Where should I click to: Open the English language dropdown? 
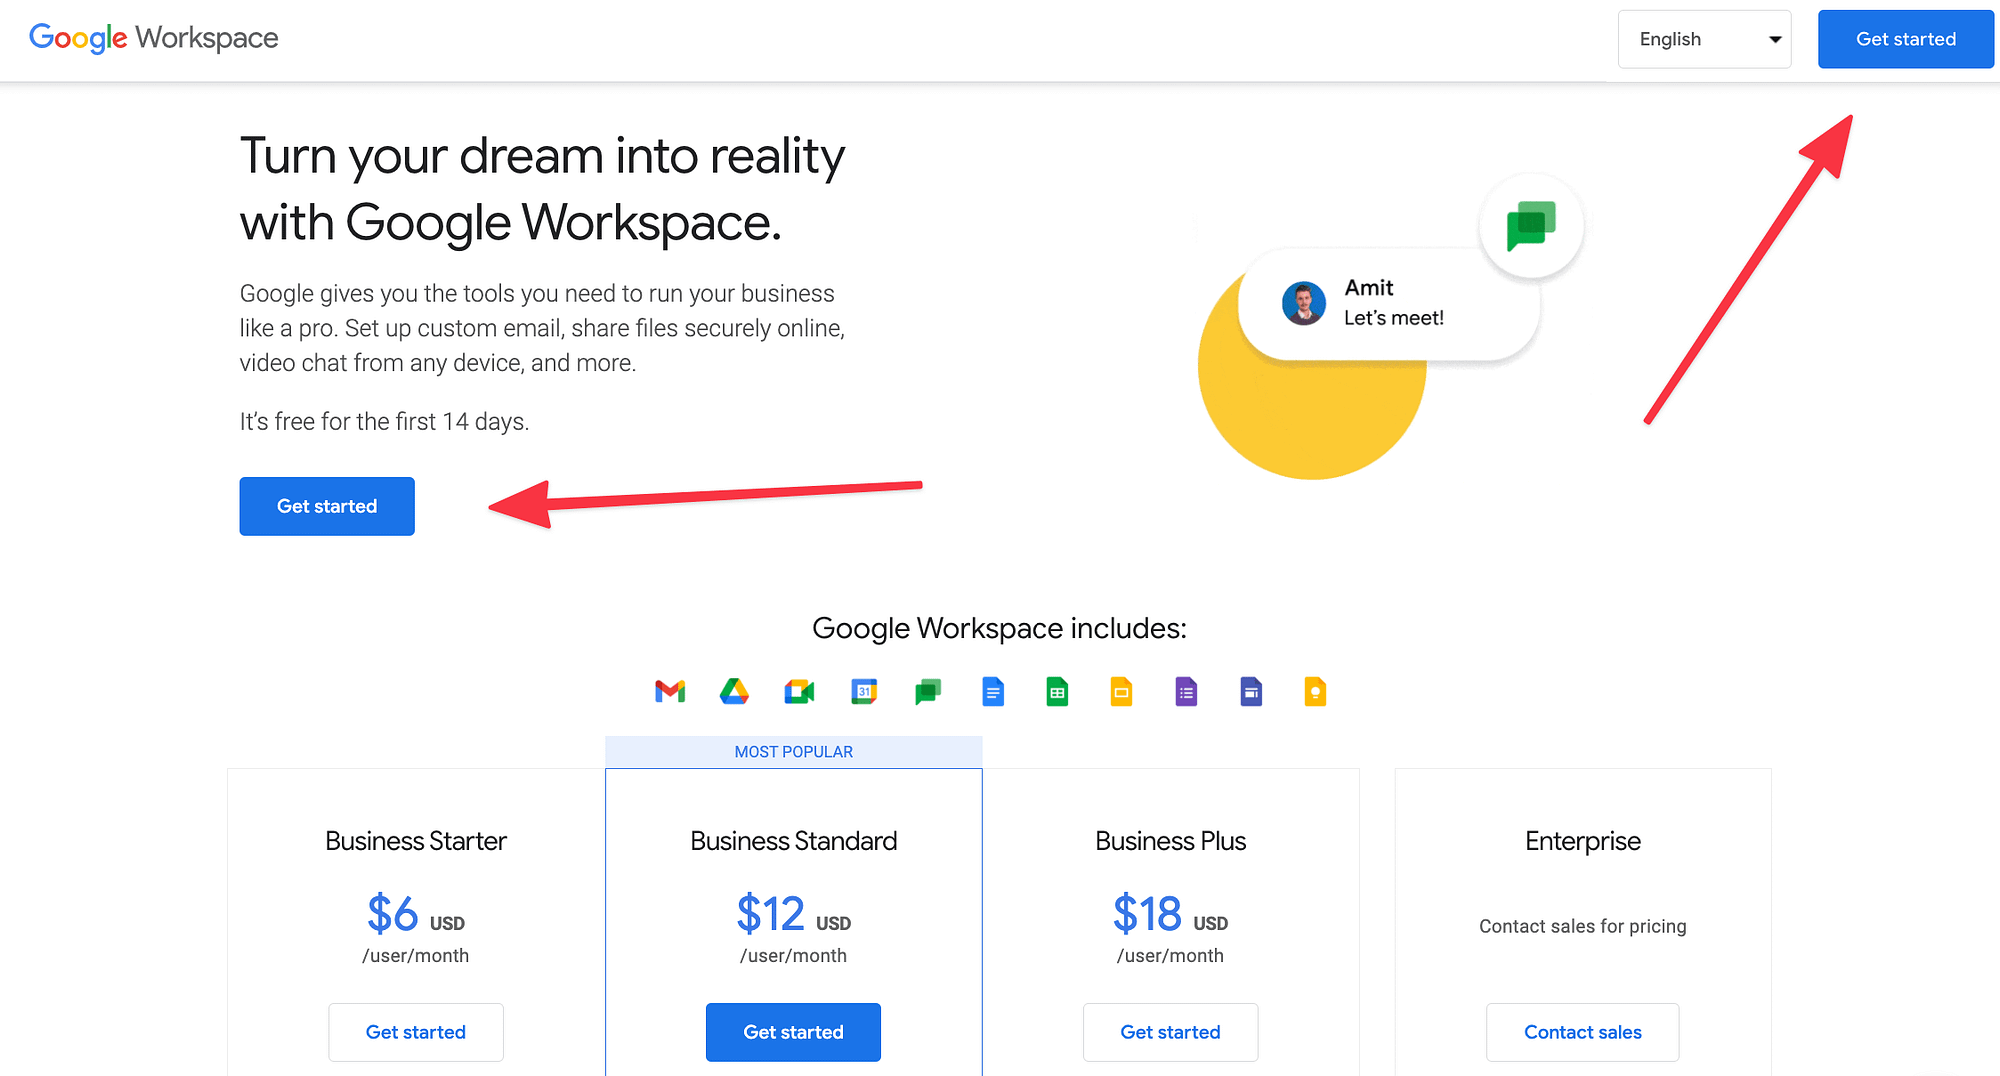point(1704,39)
